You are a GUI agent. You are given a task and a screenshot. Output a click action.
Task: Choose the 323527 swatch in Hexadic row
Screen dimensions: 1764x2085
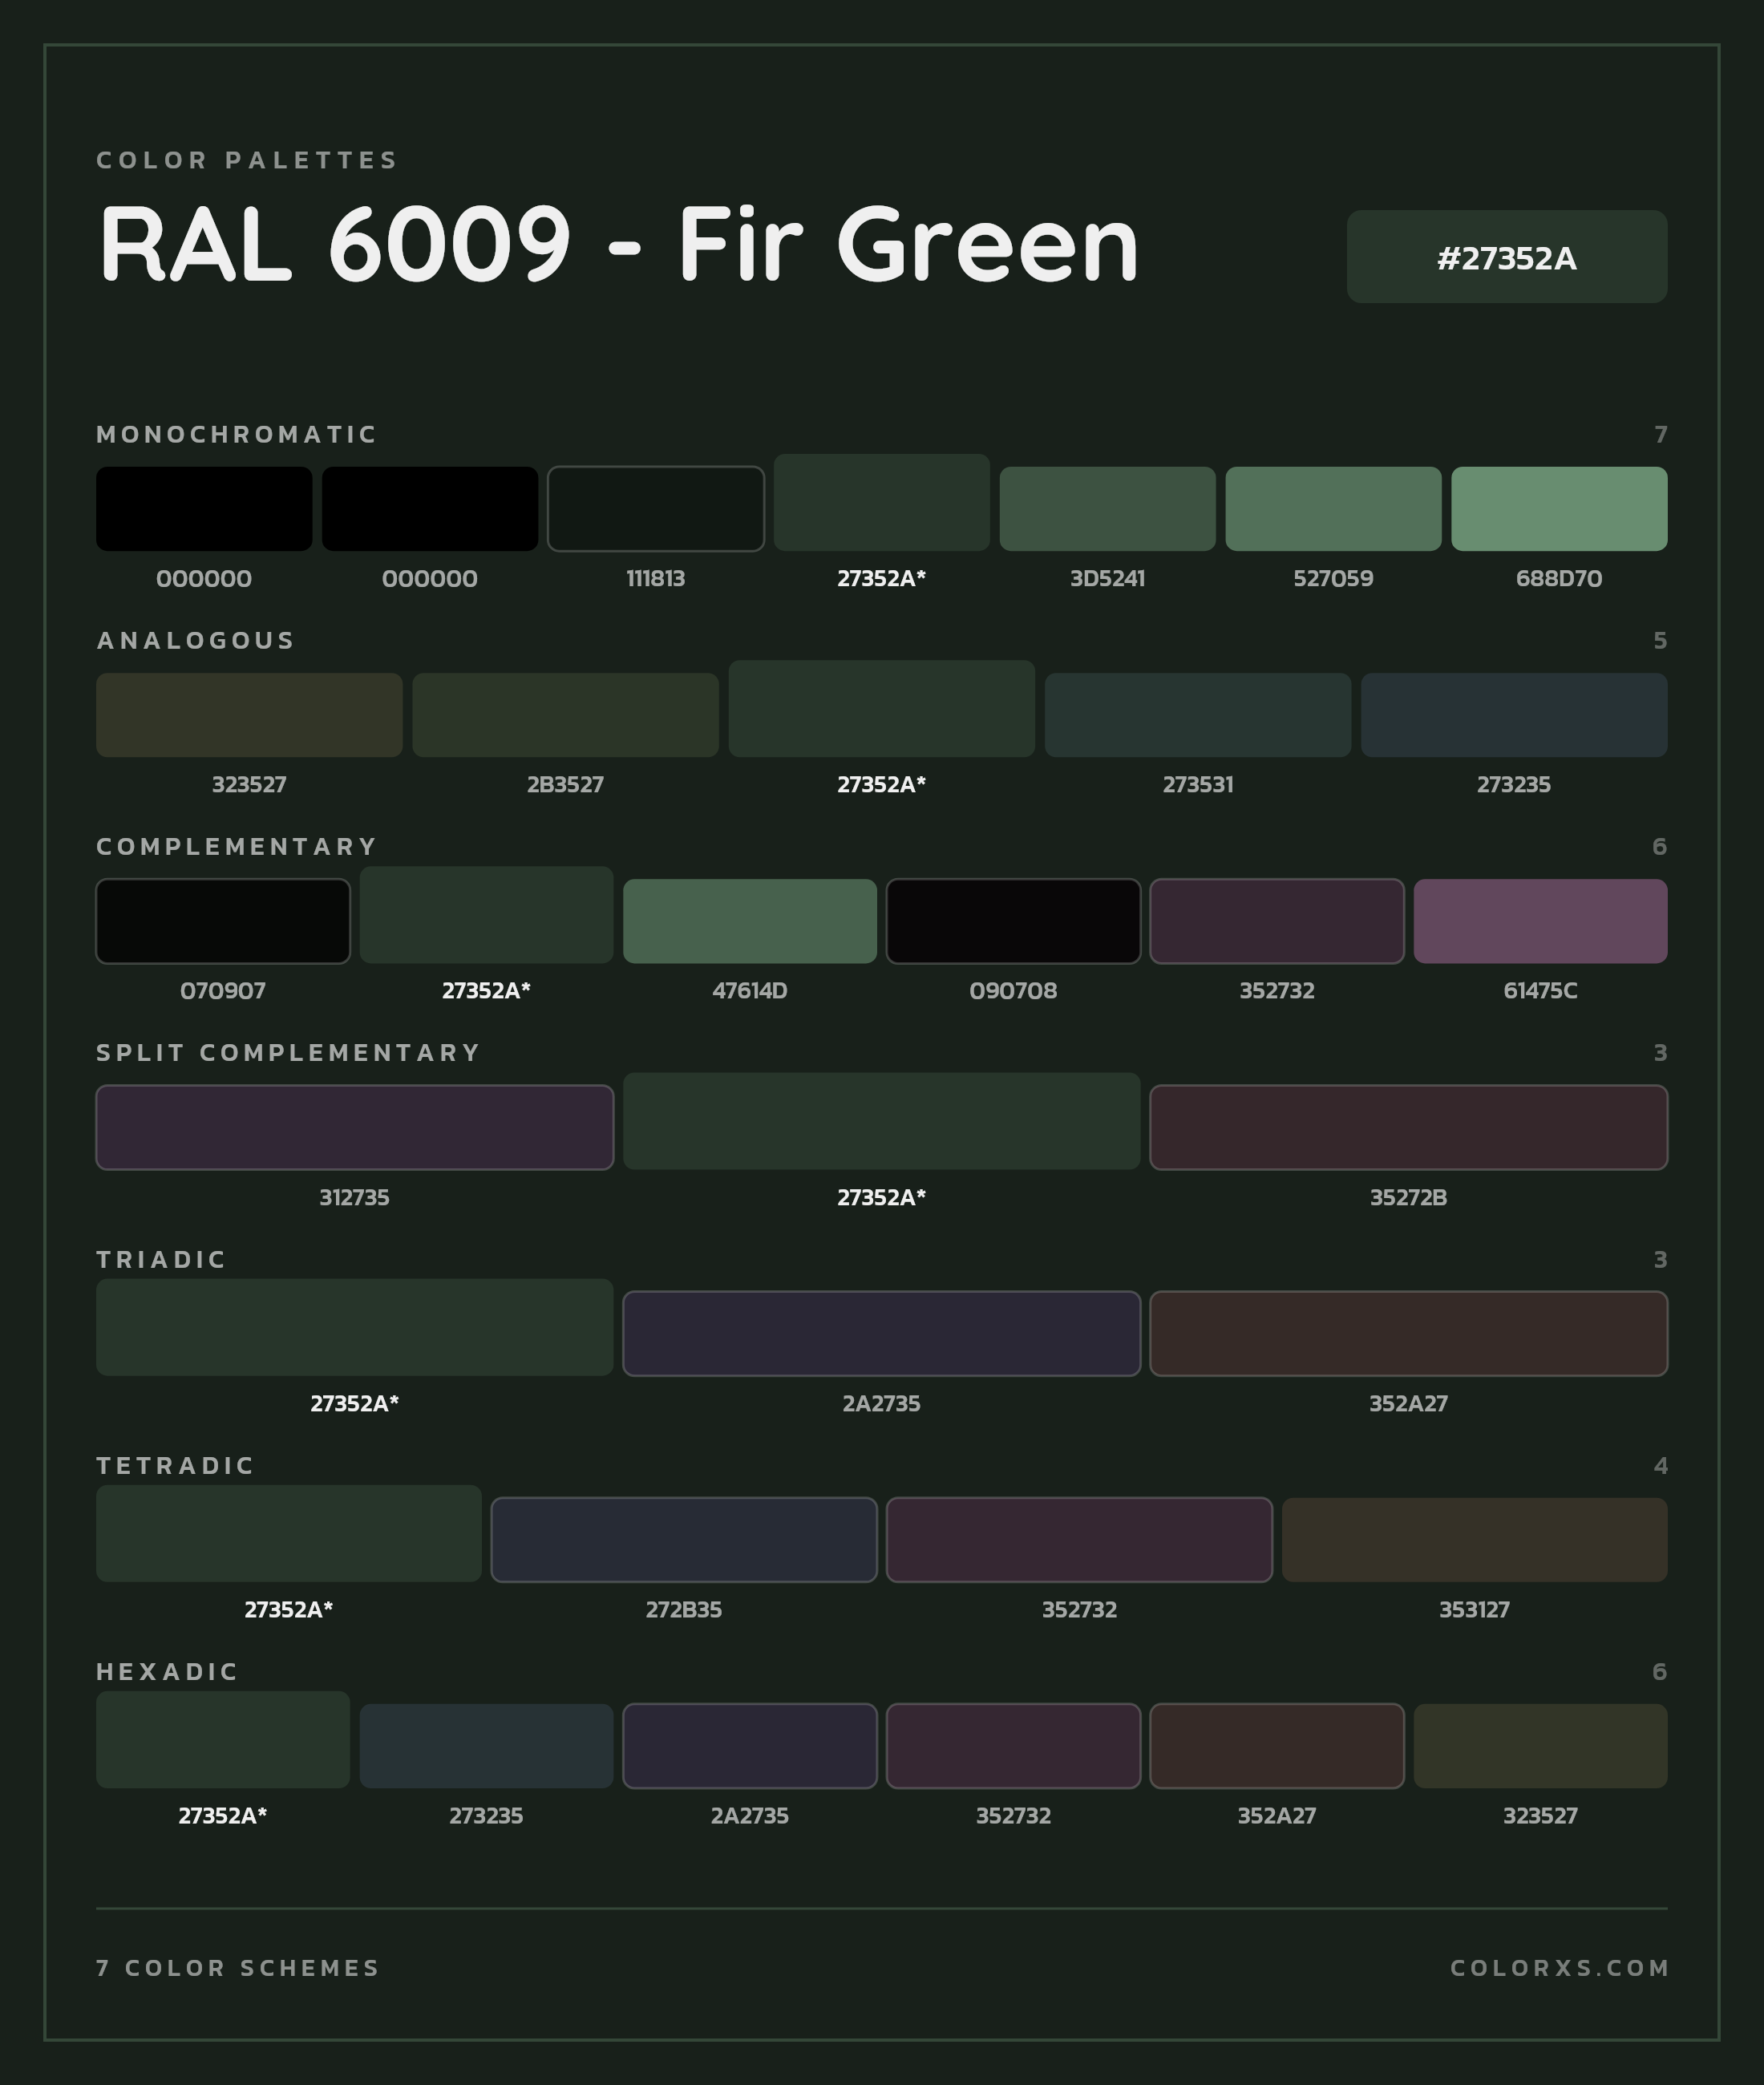[x=1540, y=1746]
